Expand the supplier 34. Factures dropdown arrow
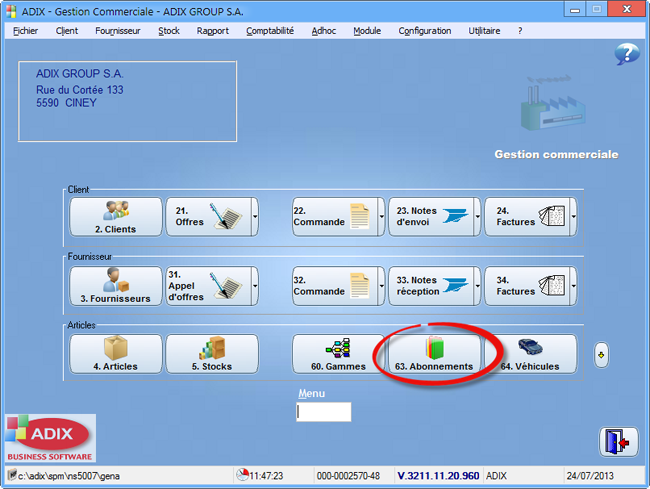 pyautogui.click(x=574, y=286)
